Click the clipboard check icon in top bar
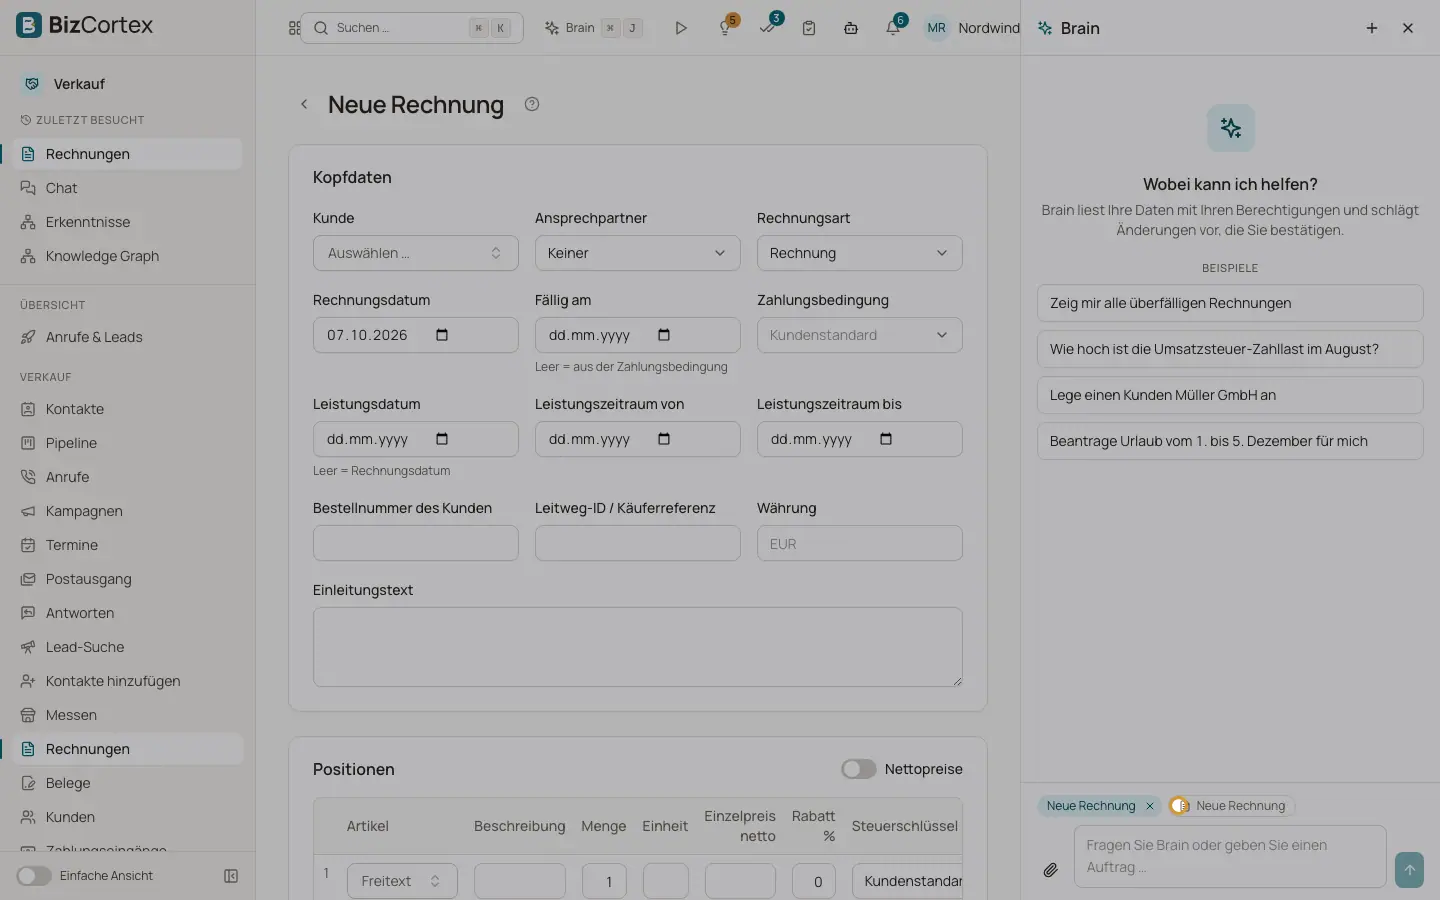This screenshot has width=1440, height=900. 809,28
